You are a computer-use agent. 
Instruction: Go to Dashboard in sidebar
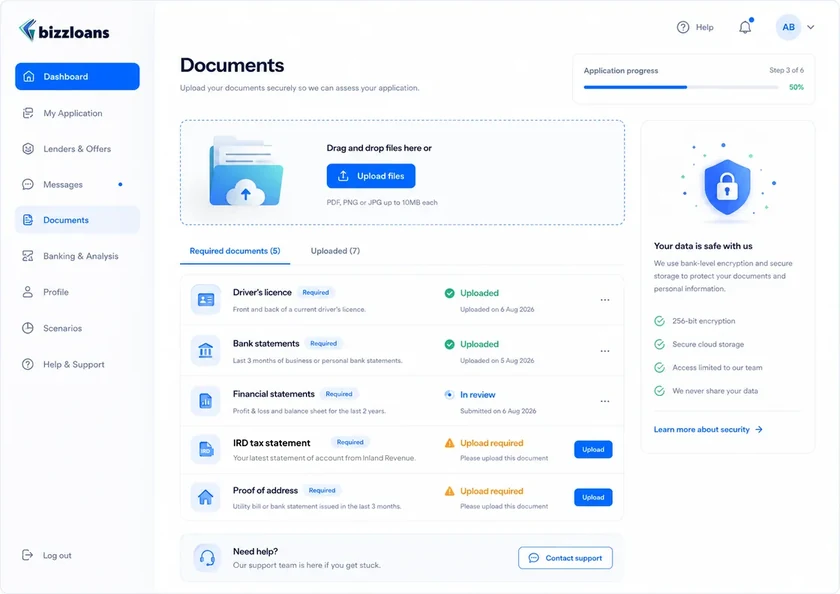coord(77,77)
